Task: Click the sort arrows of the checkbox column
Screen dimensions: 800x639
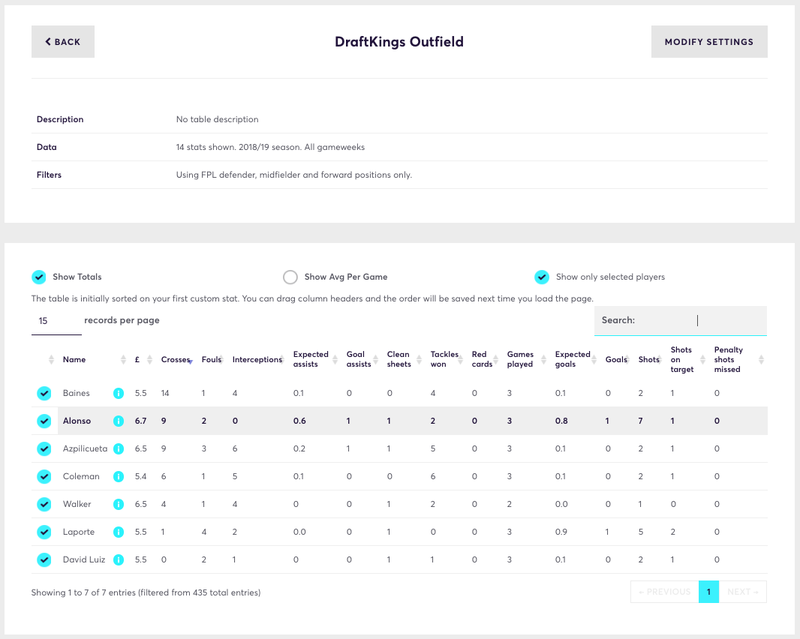Action: pos(51,359)
